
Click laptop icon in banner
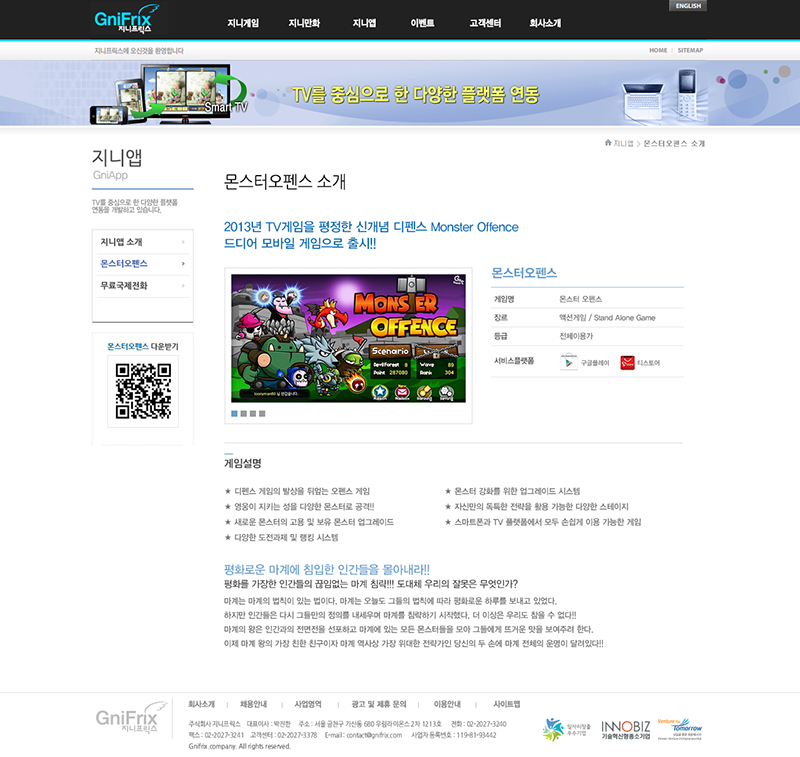tap(643, 102)
